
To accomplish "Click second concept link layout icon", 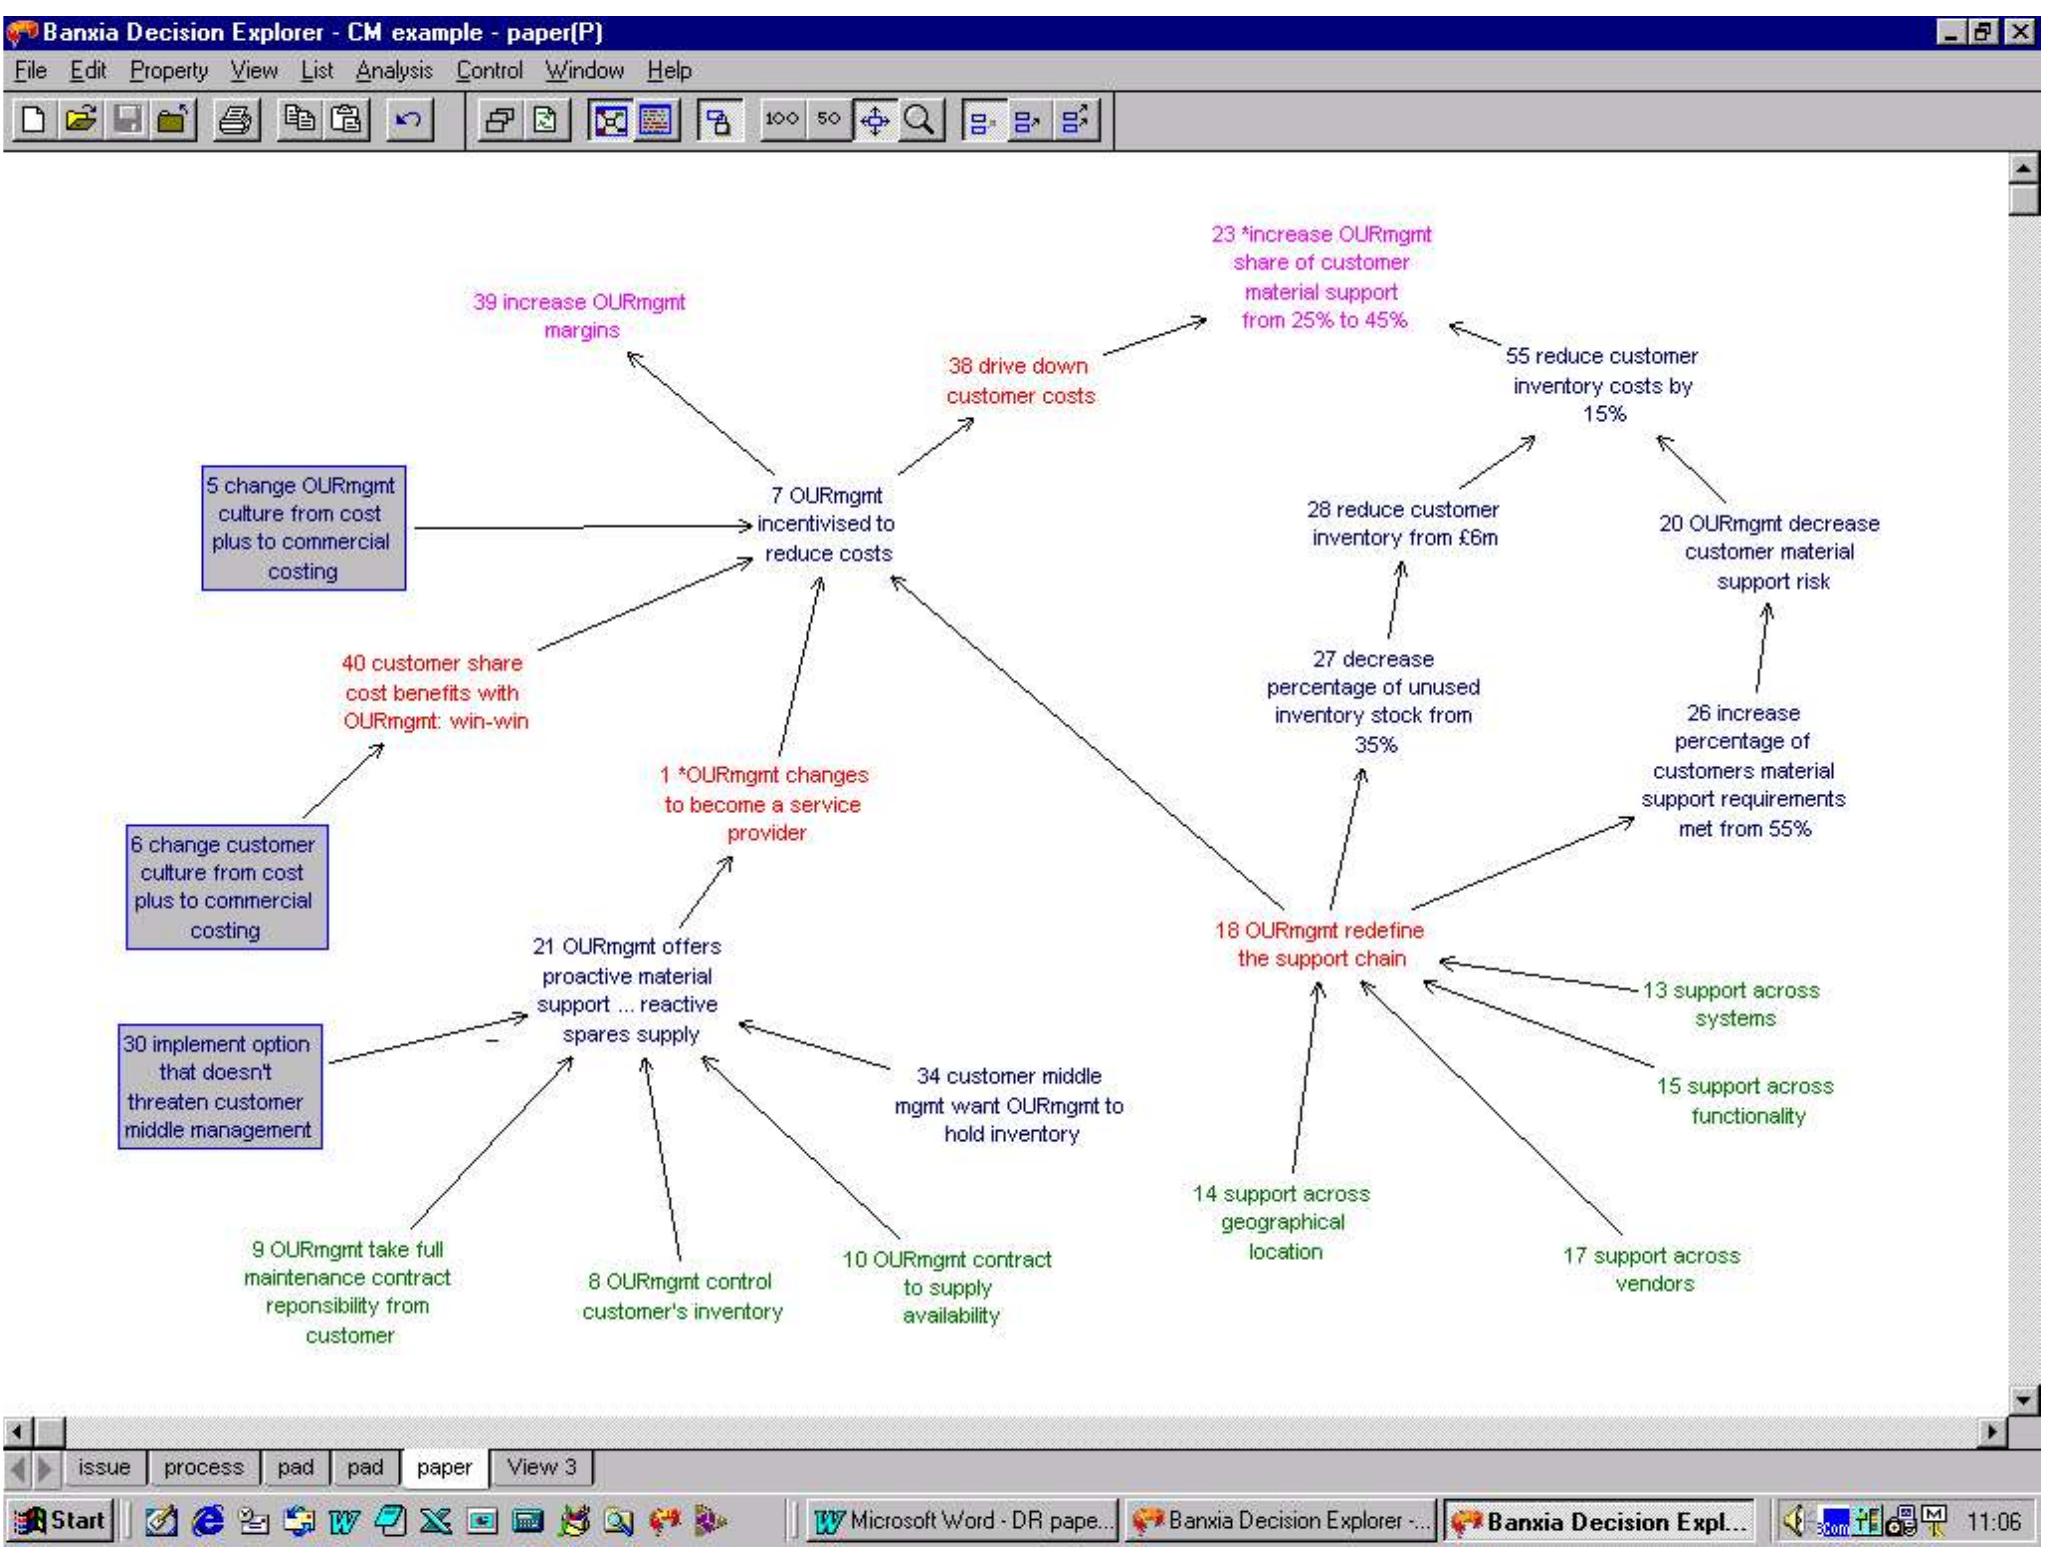I will pos(1028,121).
